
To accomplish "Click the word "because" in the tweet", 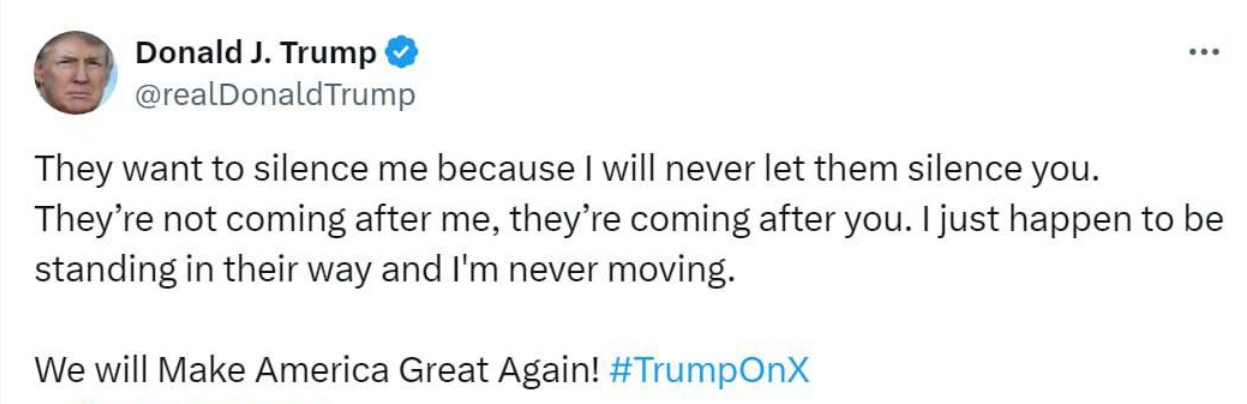I will (510, 168).
